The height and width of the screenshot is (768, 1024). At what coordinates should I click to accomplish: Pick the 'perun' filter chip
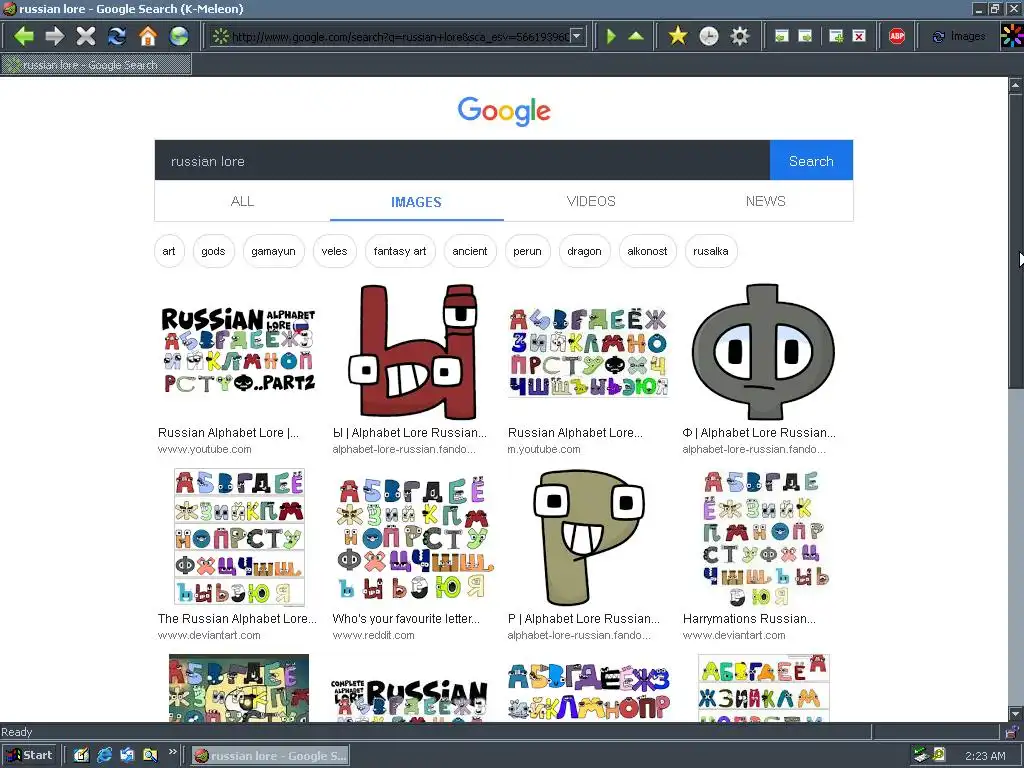click(x=527, y=251)
